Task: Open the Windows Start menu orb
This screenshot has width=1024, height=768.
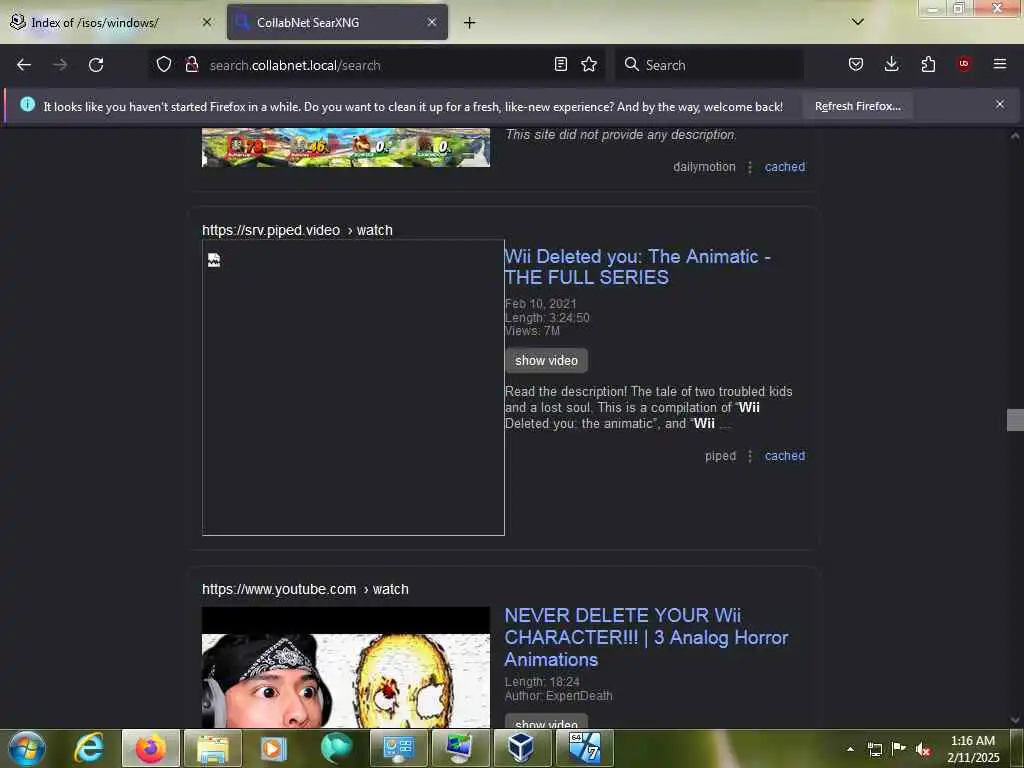Action: pyautogui.click(x=27, y=748)
